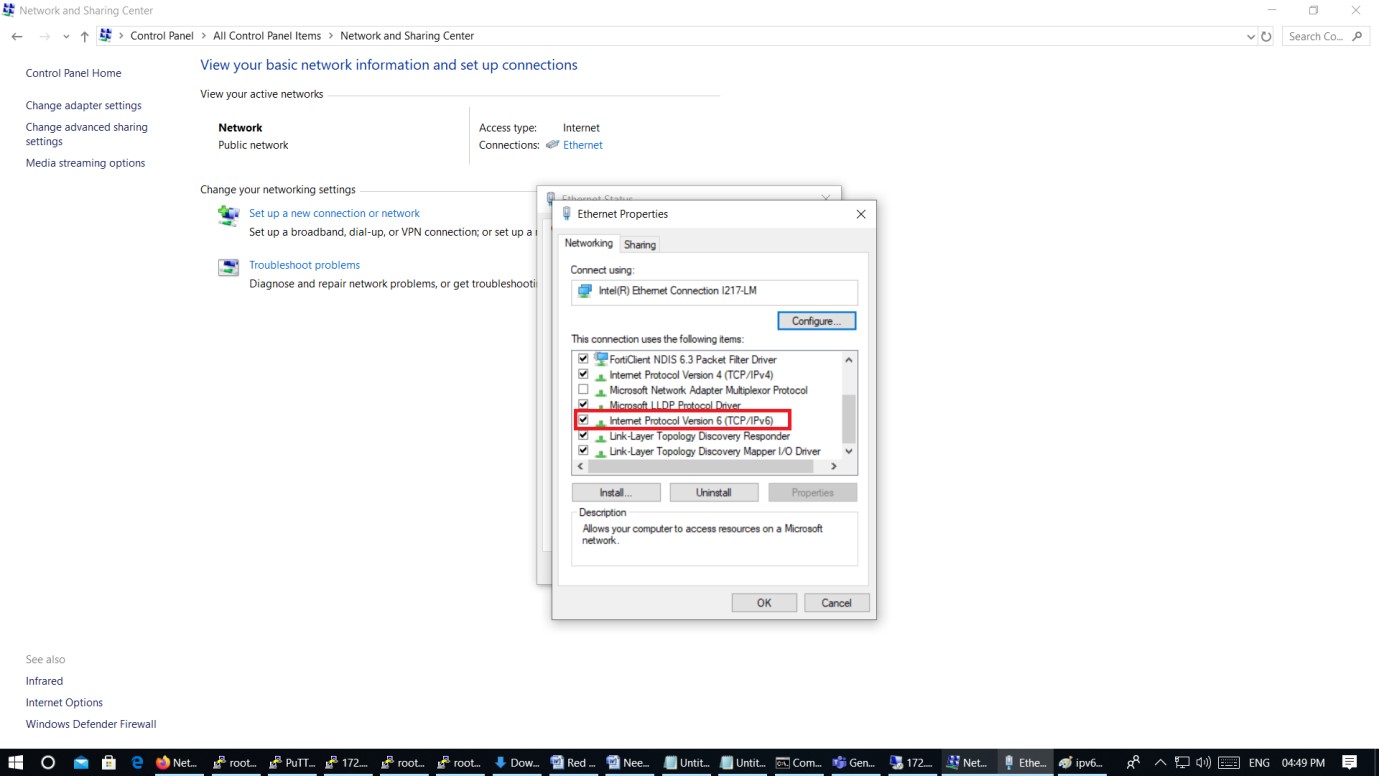Click the All Control Panel Items breadcrumb
The width and height of the screenshot is (1379, 776).
(x=267, y=36)
